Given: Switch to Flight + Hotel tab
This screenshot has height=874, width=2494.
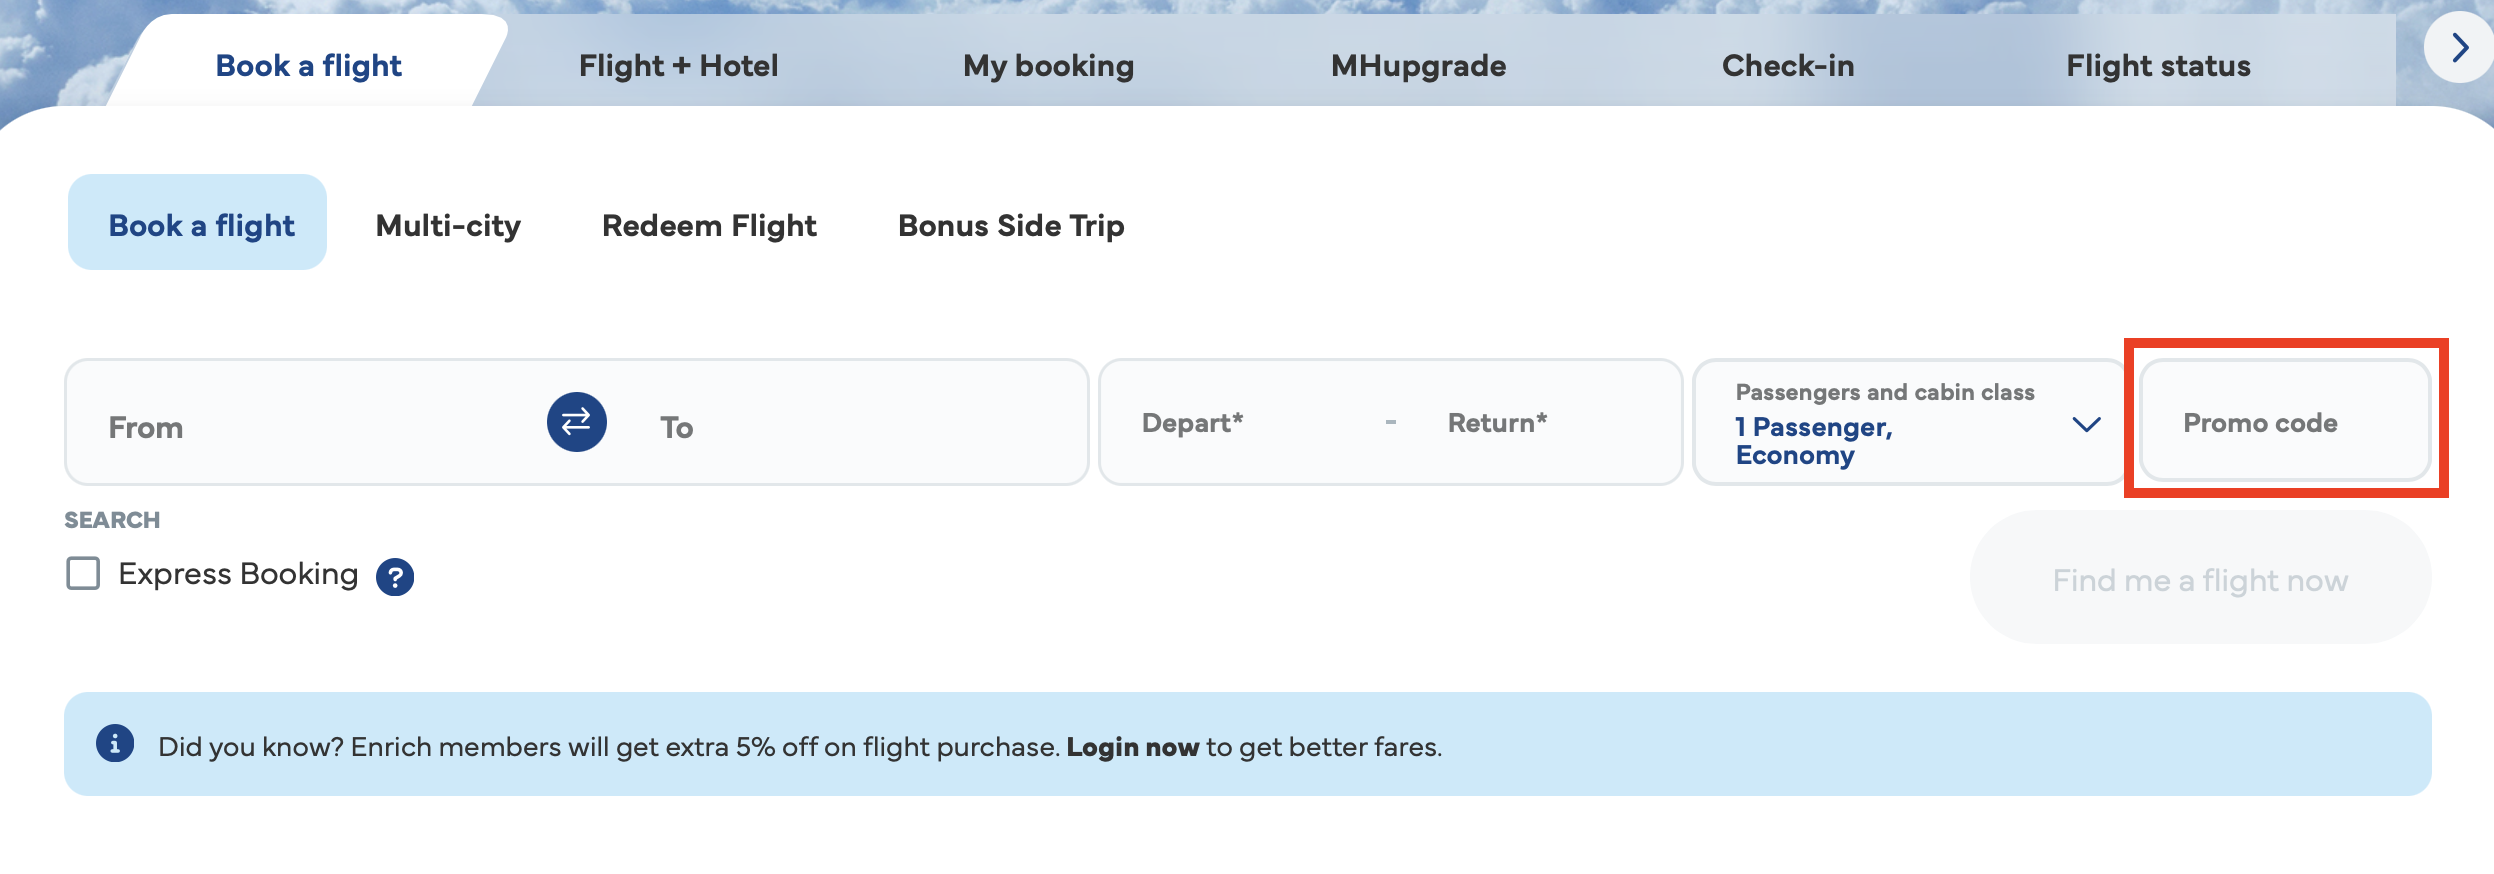Looking at the screenshot, I should coord(678,66).
